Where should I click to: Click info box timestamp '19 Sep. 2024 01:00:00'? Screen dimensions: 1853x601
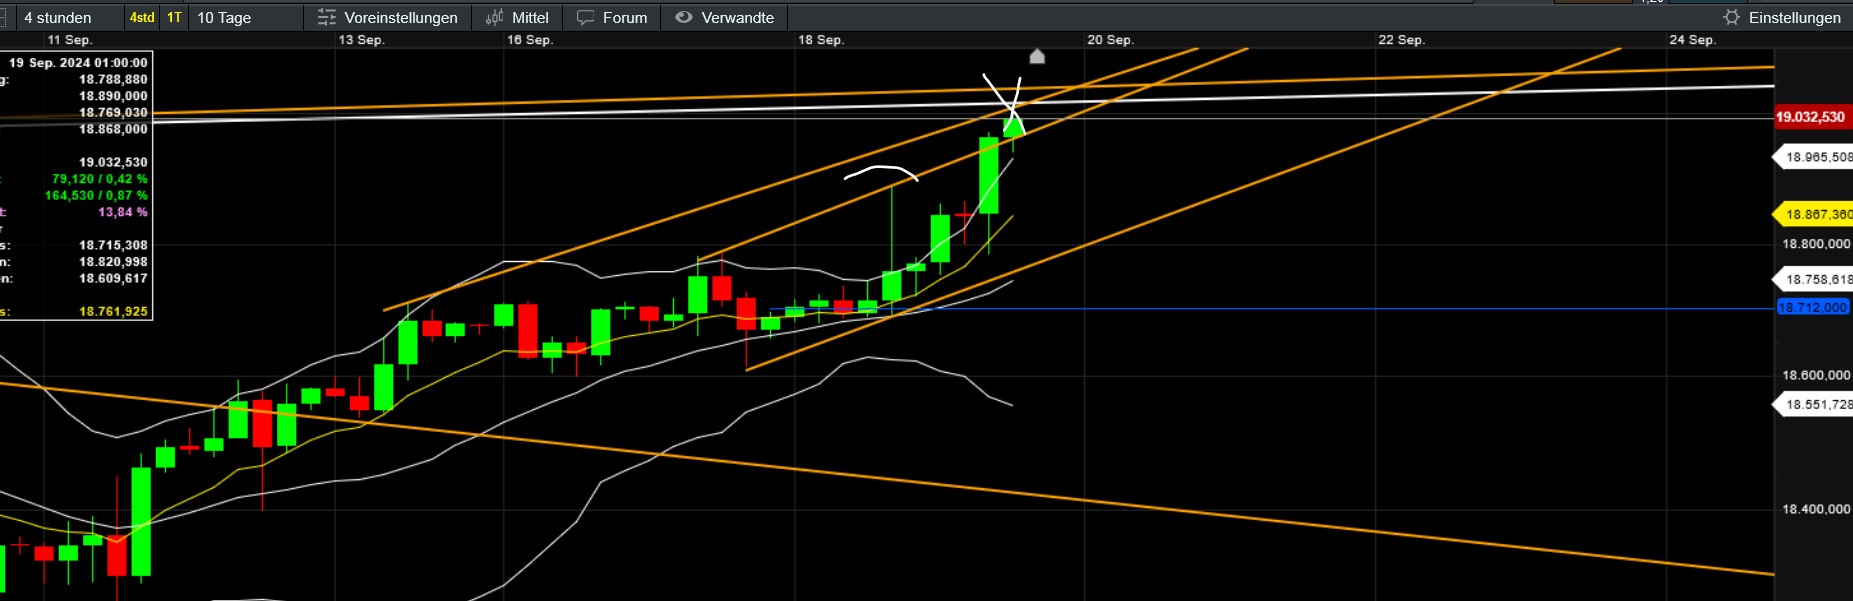(x=78, y=62)
